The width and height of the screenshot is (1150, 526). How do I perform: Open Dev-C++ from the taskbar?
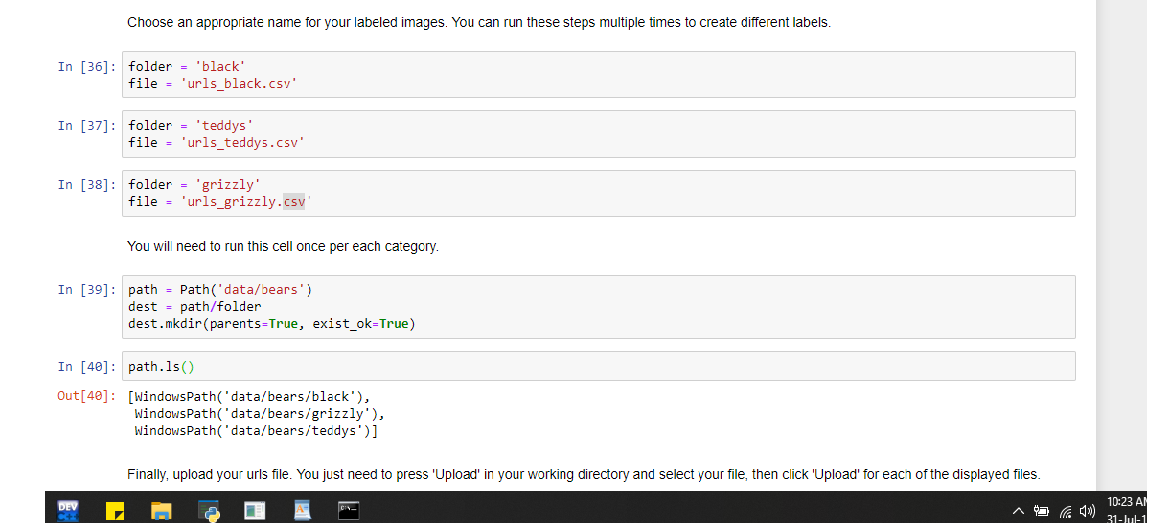coord(68,510)
